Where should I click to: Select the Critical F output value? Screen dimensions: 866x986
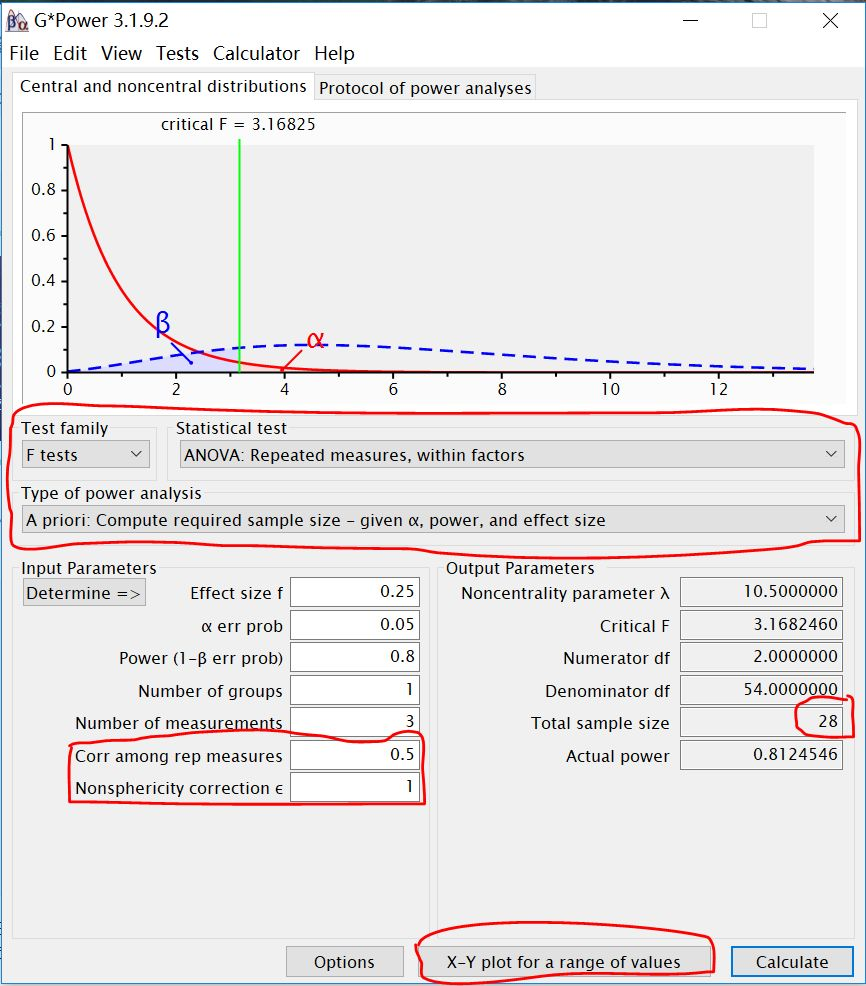761,625
